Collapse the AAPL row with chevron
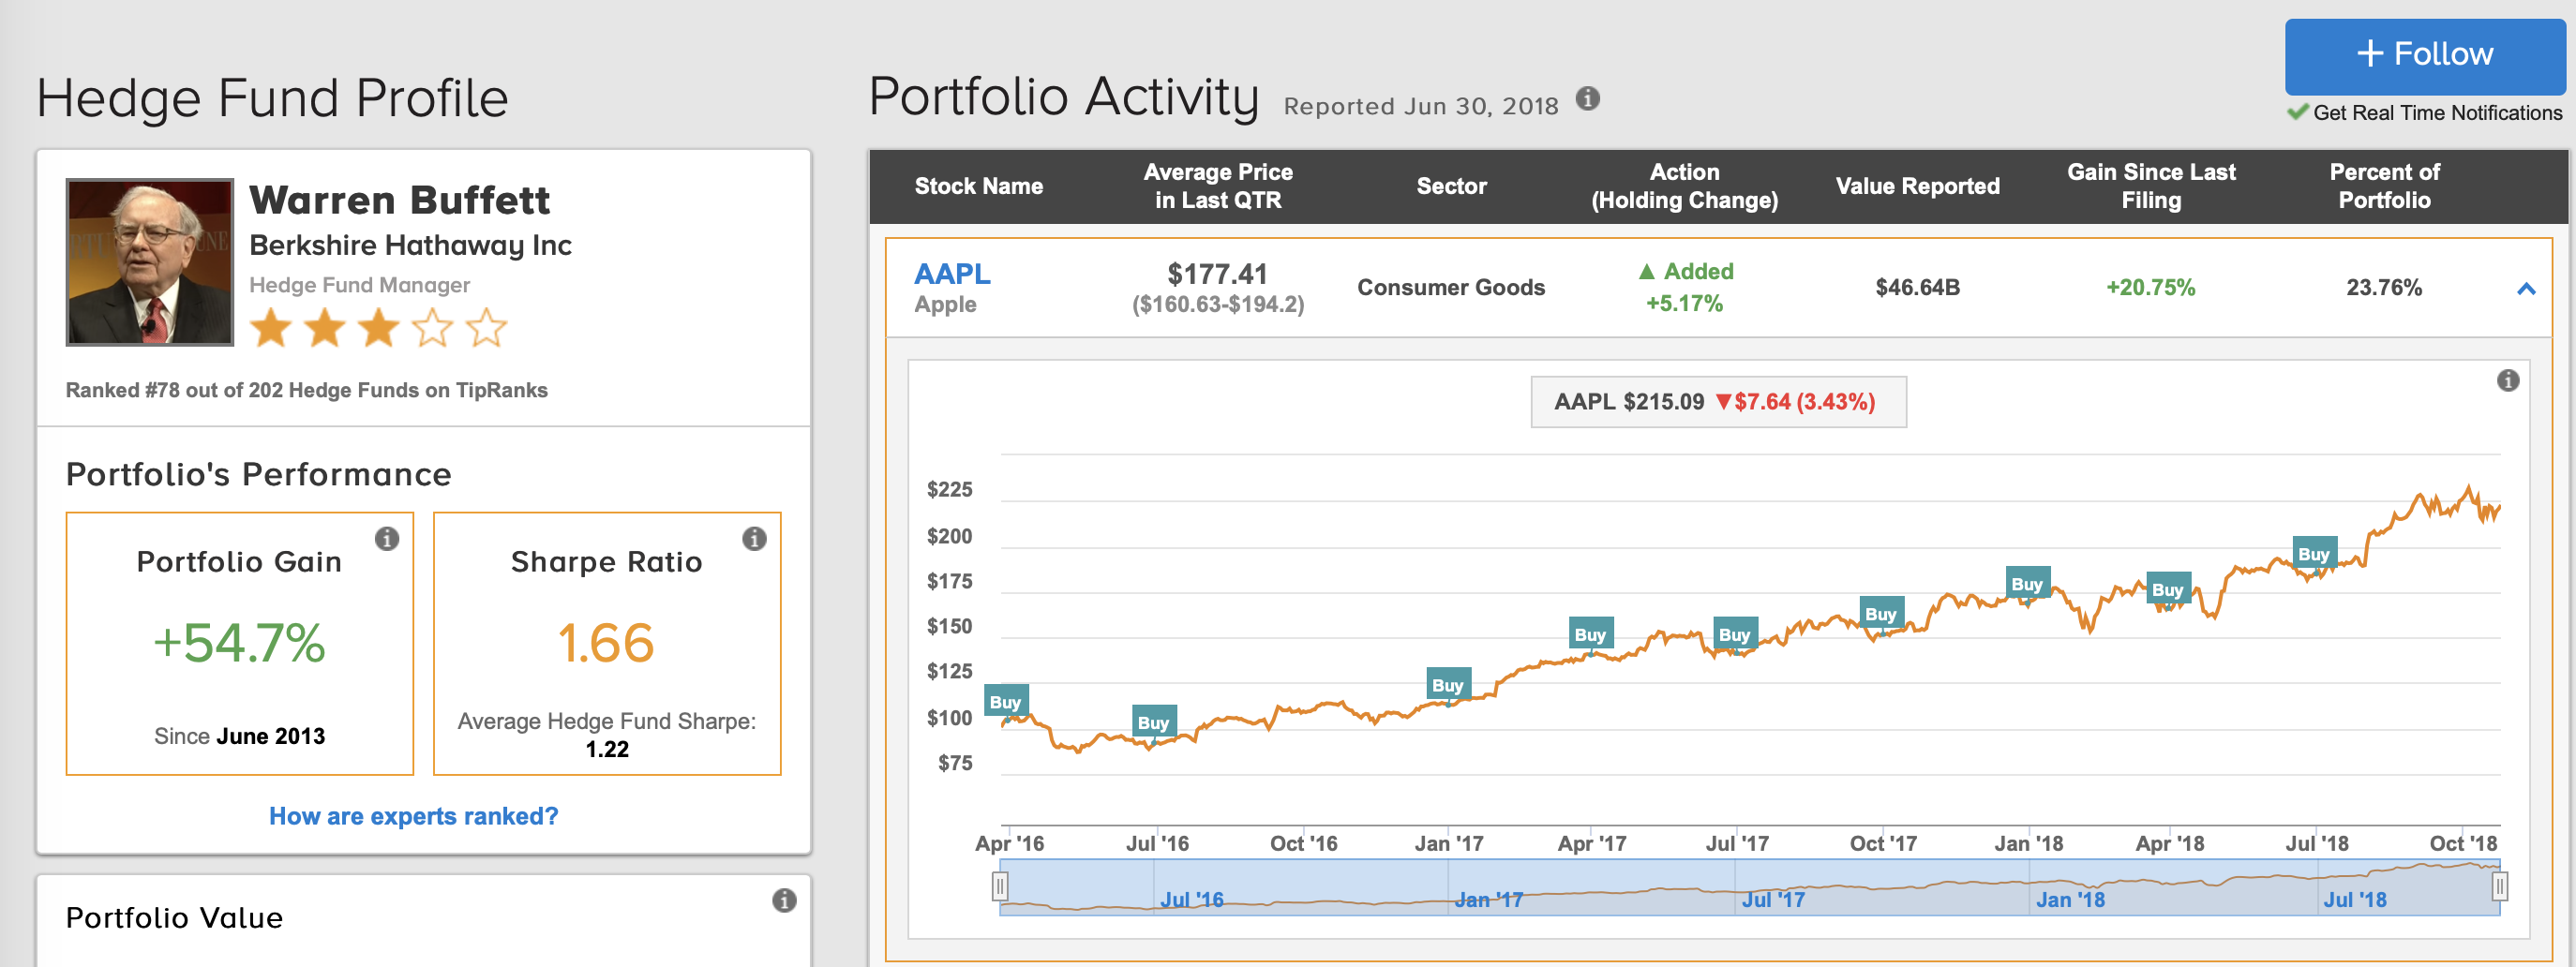Image resolution: width=2576 pixels, height=967 pixels. (2525, 289)
